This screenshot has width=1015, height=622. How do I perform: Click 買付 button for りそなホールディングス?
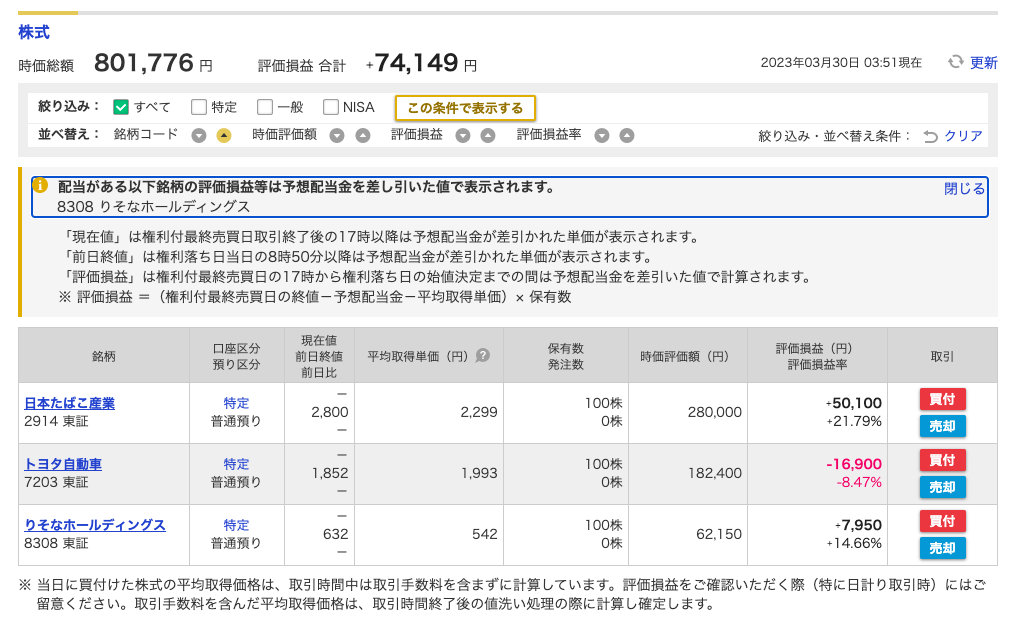942,521
